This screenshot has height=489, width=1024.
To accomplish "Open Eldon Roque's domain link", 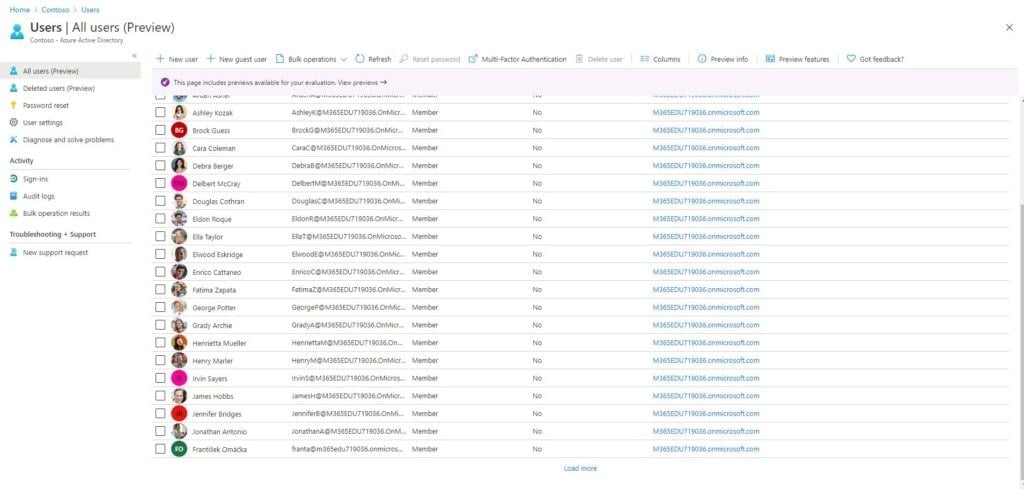I will coord(706,219).
